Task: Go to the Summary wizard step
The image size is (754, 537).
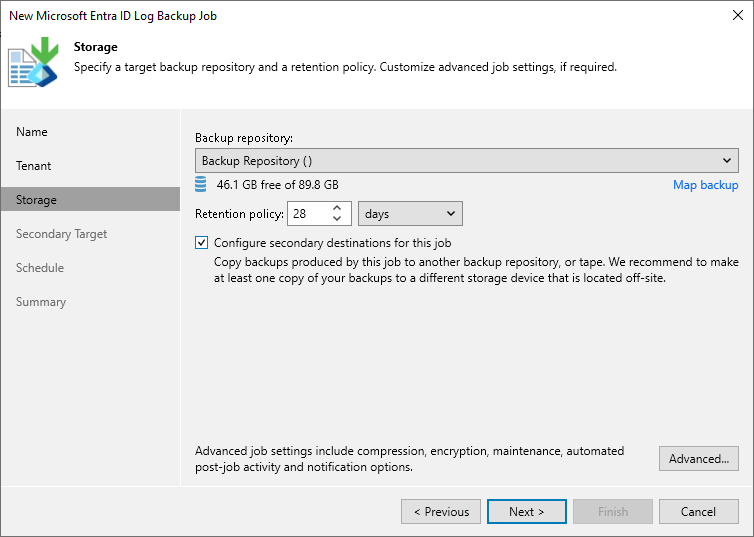Action: pos(41,302)
